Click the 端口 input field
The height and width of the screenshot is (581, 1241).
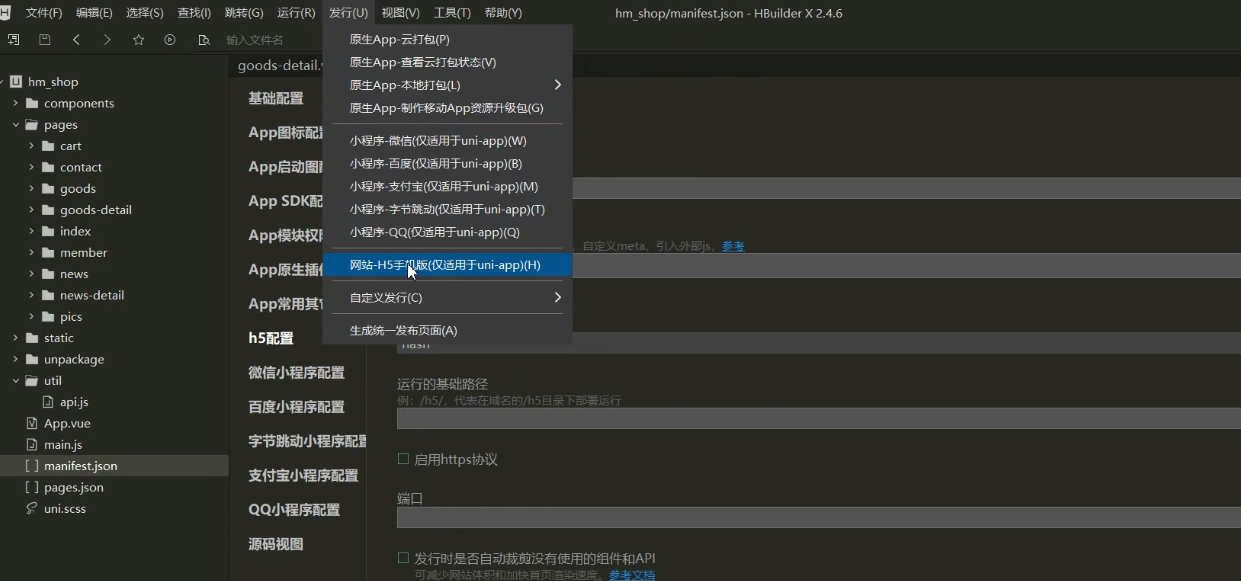[818, 517]
